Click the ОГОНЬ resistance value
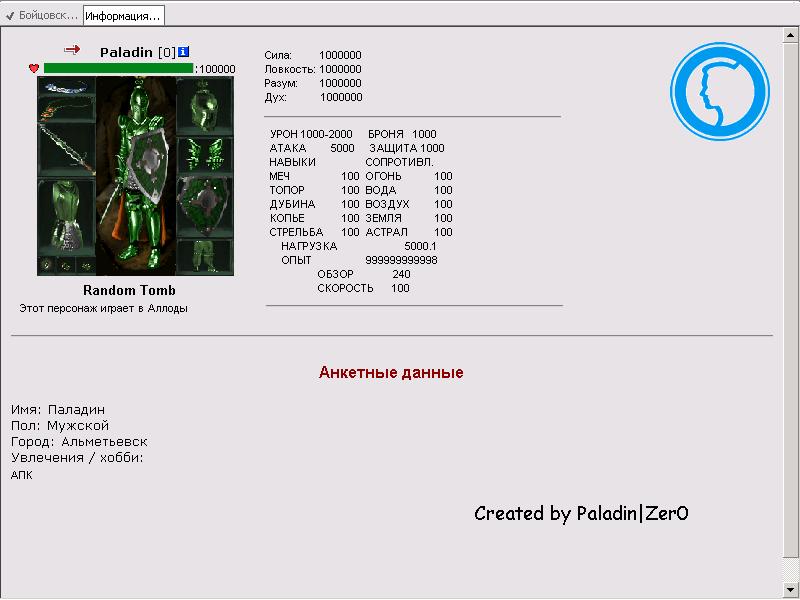Screen dimensions: 800x600 pos(443,176)
